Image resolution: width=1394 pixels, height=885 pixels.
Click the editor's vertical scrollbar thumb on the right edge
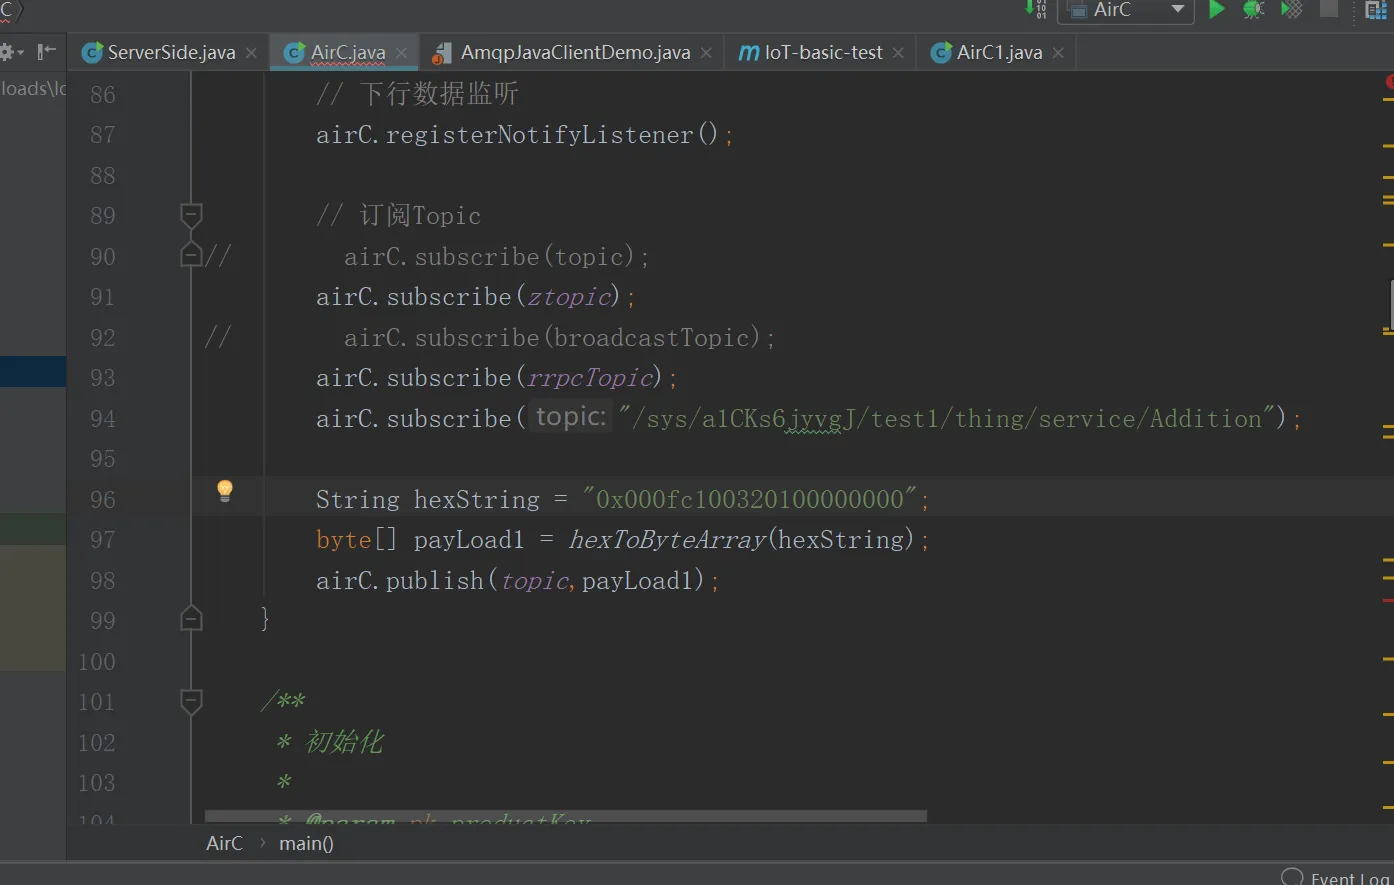(1391, 306)
